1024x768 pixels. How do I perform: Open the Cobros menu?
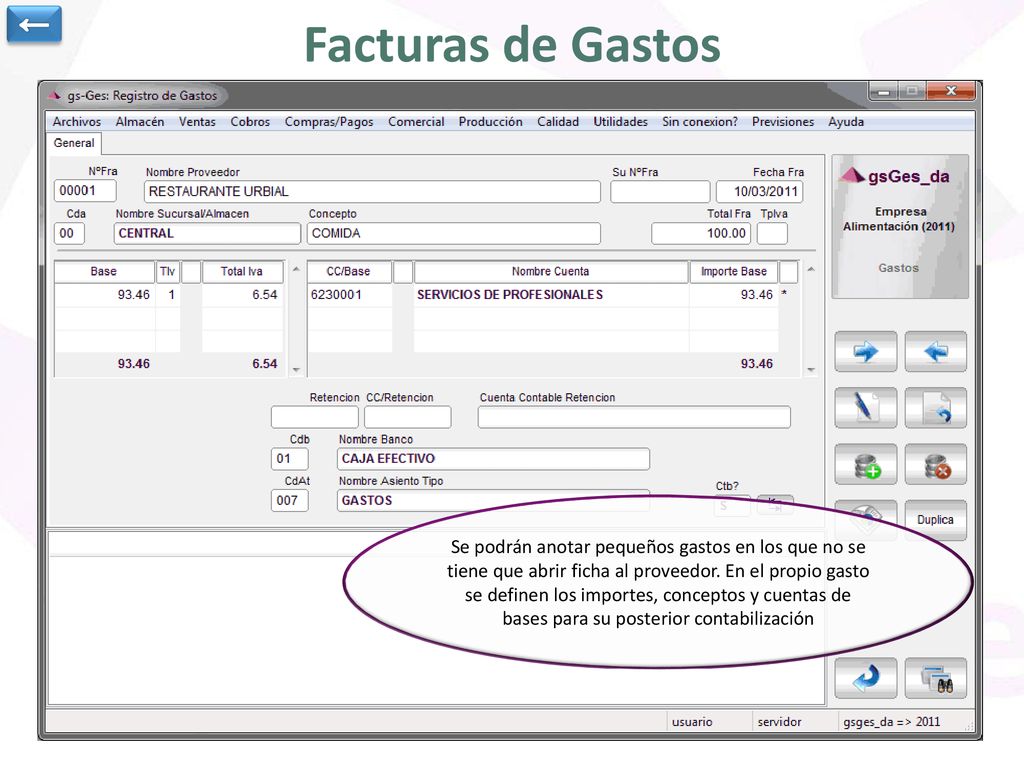(250, 121)
